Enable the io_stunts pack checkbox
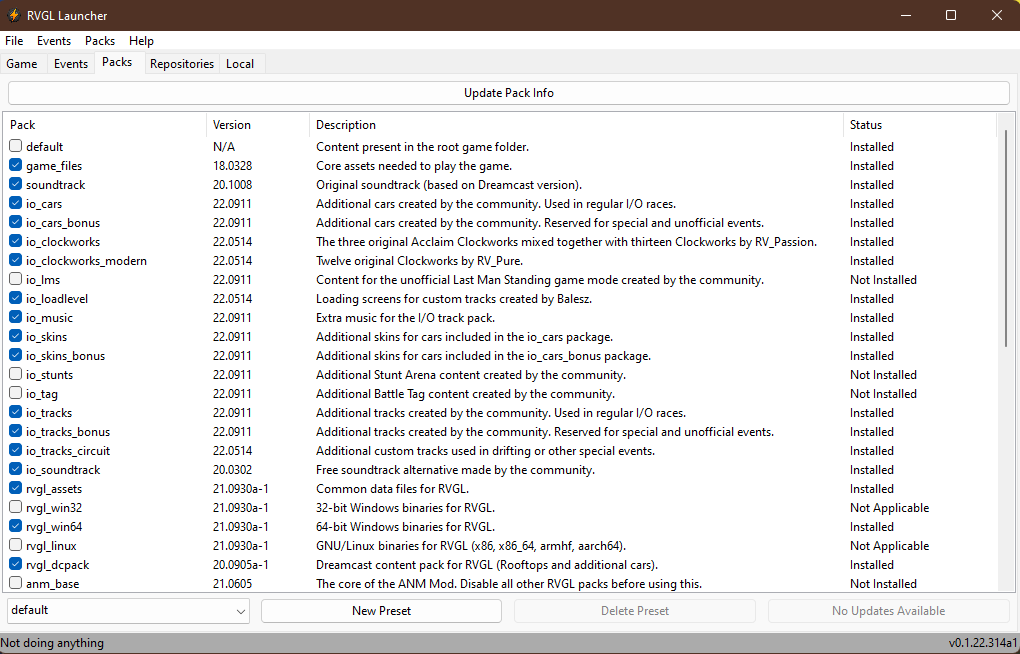Image resolution: width=1020 pixels, height=654 pixels. click(15, 374)
